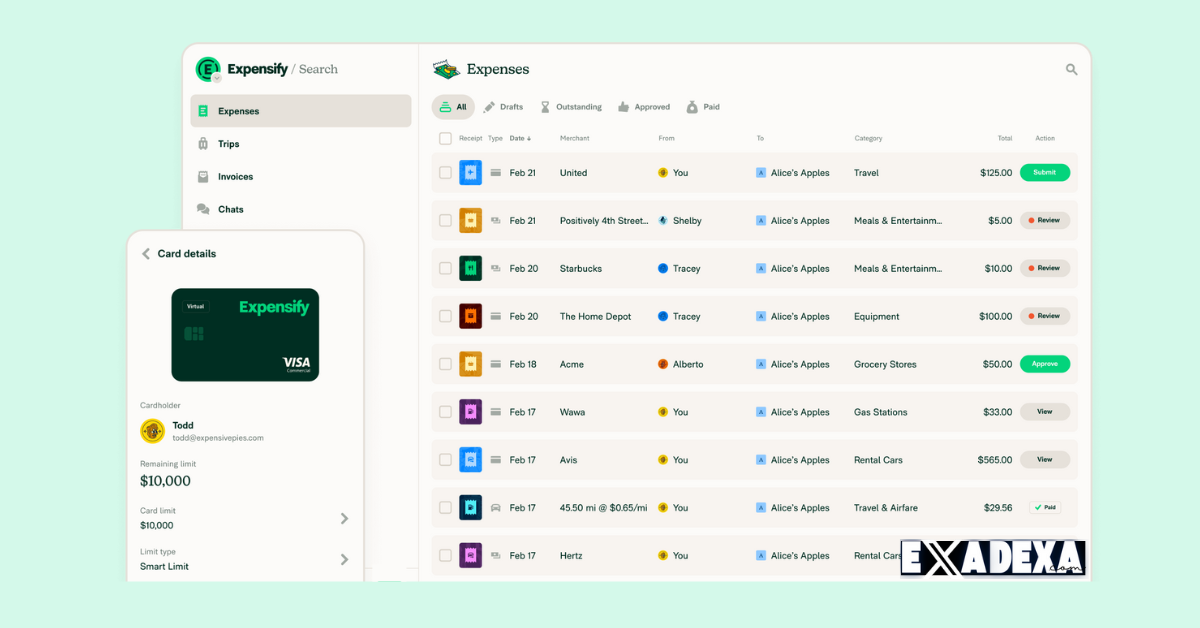
Task: Select the Acme expense row checkbox
Action: point(445,364)
